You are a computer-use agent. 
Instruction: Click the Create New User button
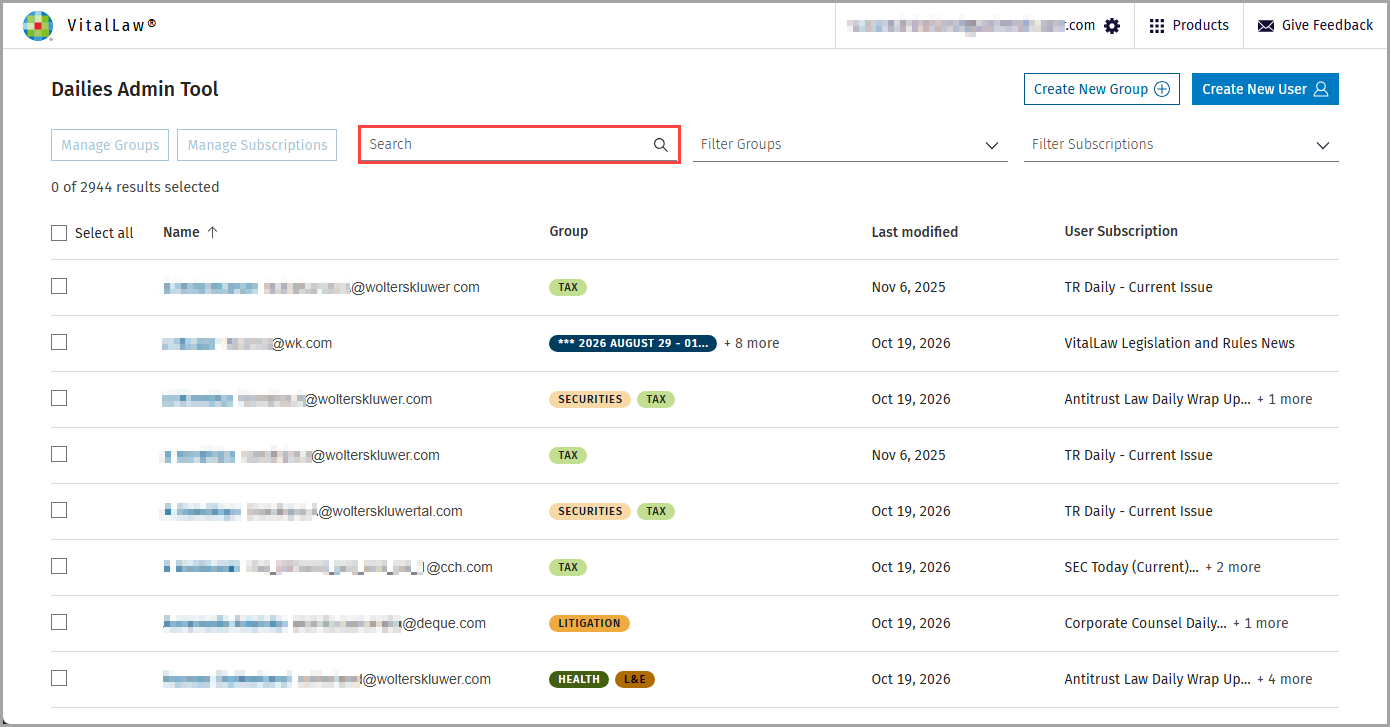pyautogui.click(x=1265, y=89)
